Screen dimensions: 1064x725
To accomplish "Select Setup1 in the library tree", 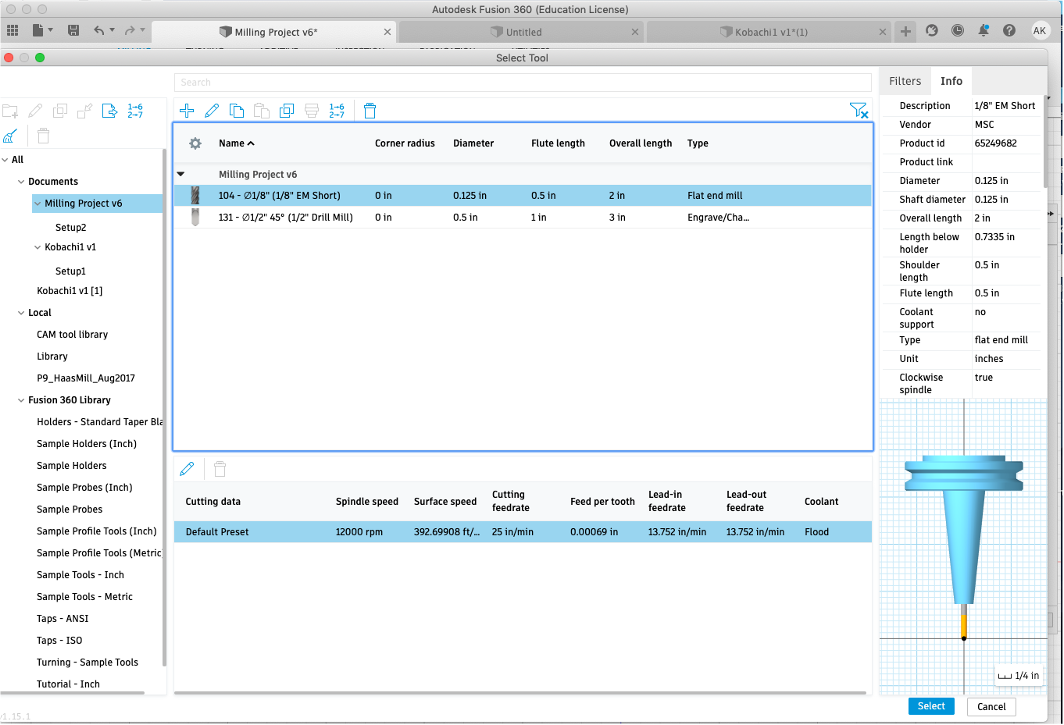I will [71, 271].
